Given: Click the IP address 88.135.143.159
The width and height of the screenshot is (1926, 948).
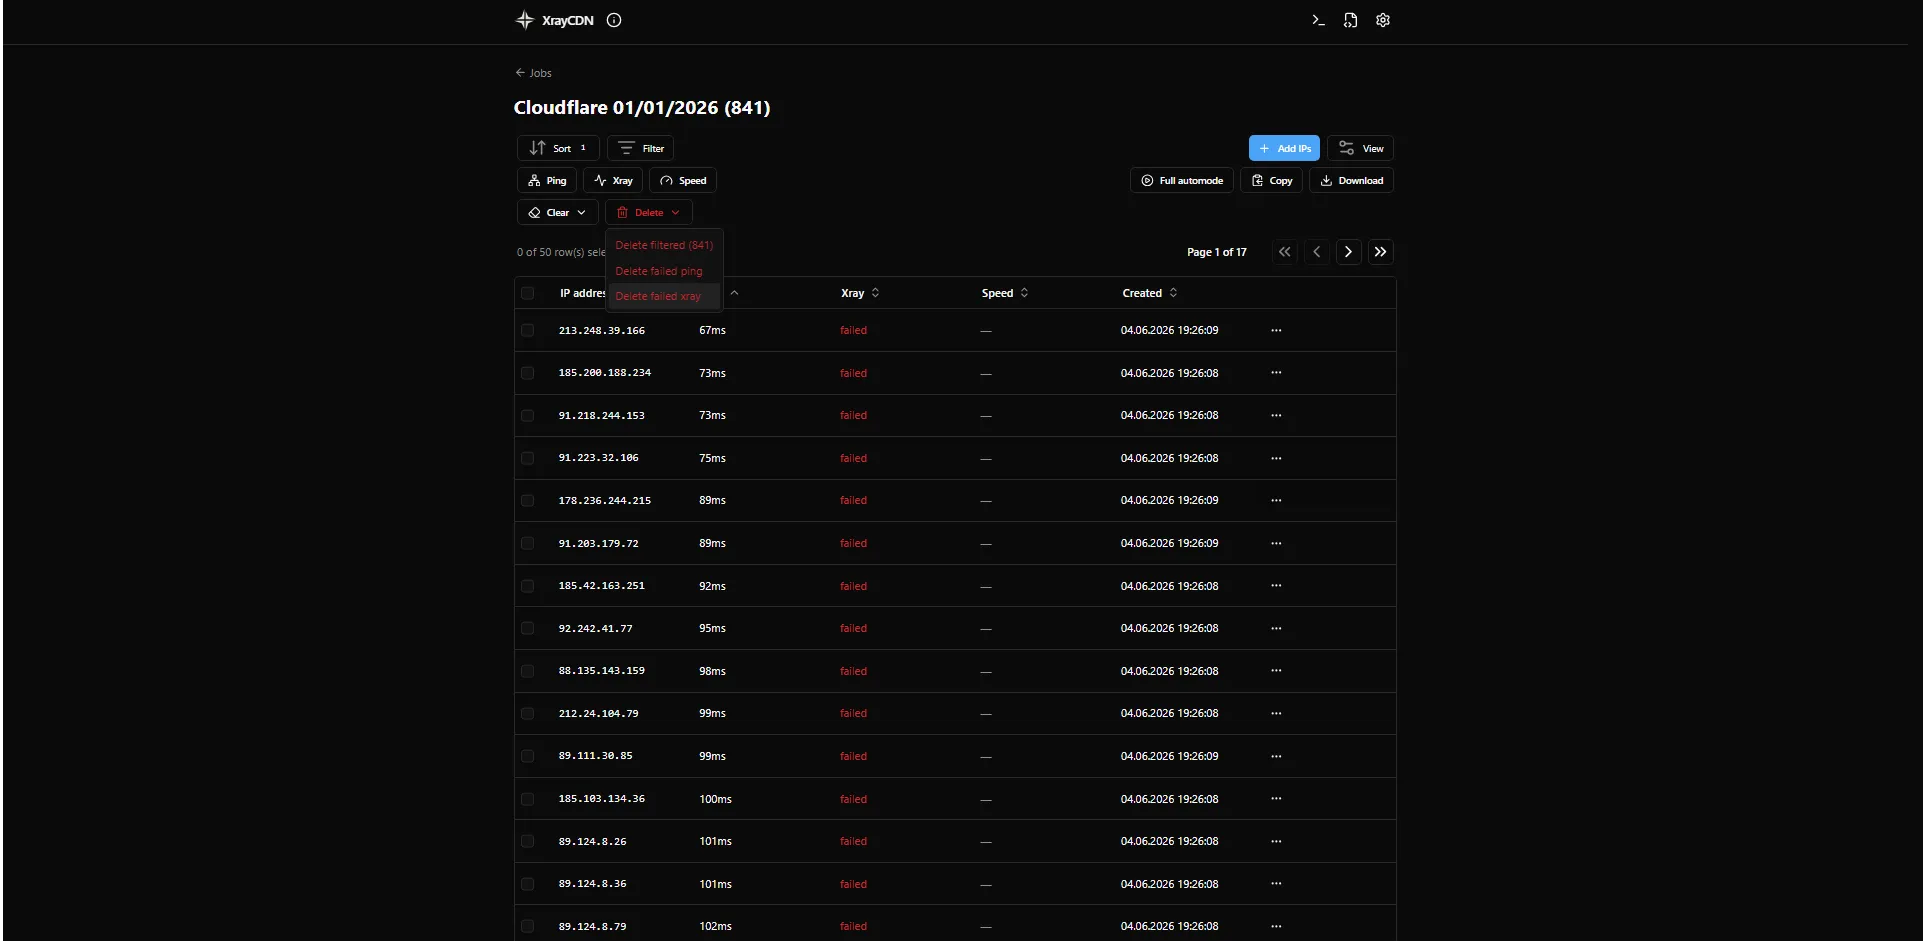Looking at the screenshot, I should (x=601, y=671).
